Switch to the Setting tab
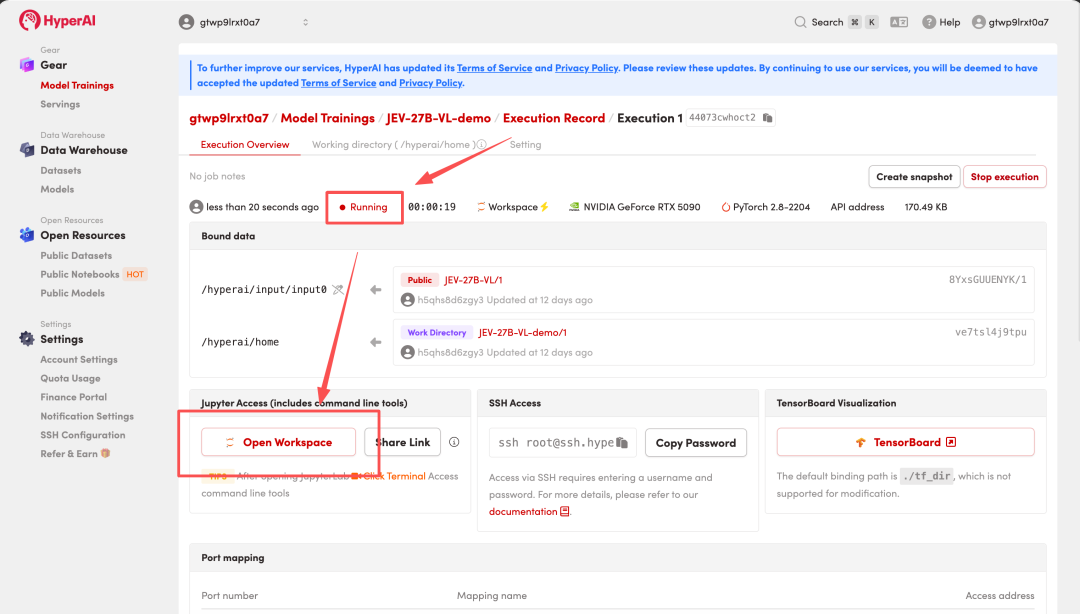Screen dimensions: 1080x614 pos(526,145)
